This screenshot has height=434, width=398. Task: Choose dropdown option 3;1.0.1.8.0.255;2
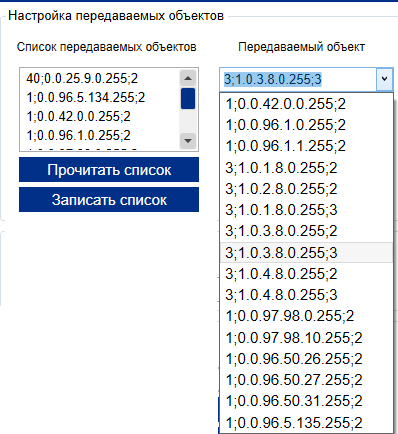[x=306, y=168]
